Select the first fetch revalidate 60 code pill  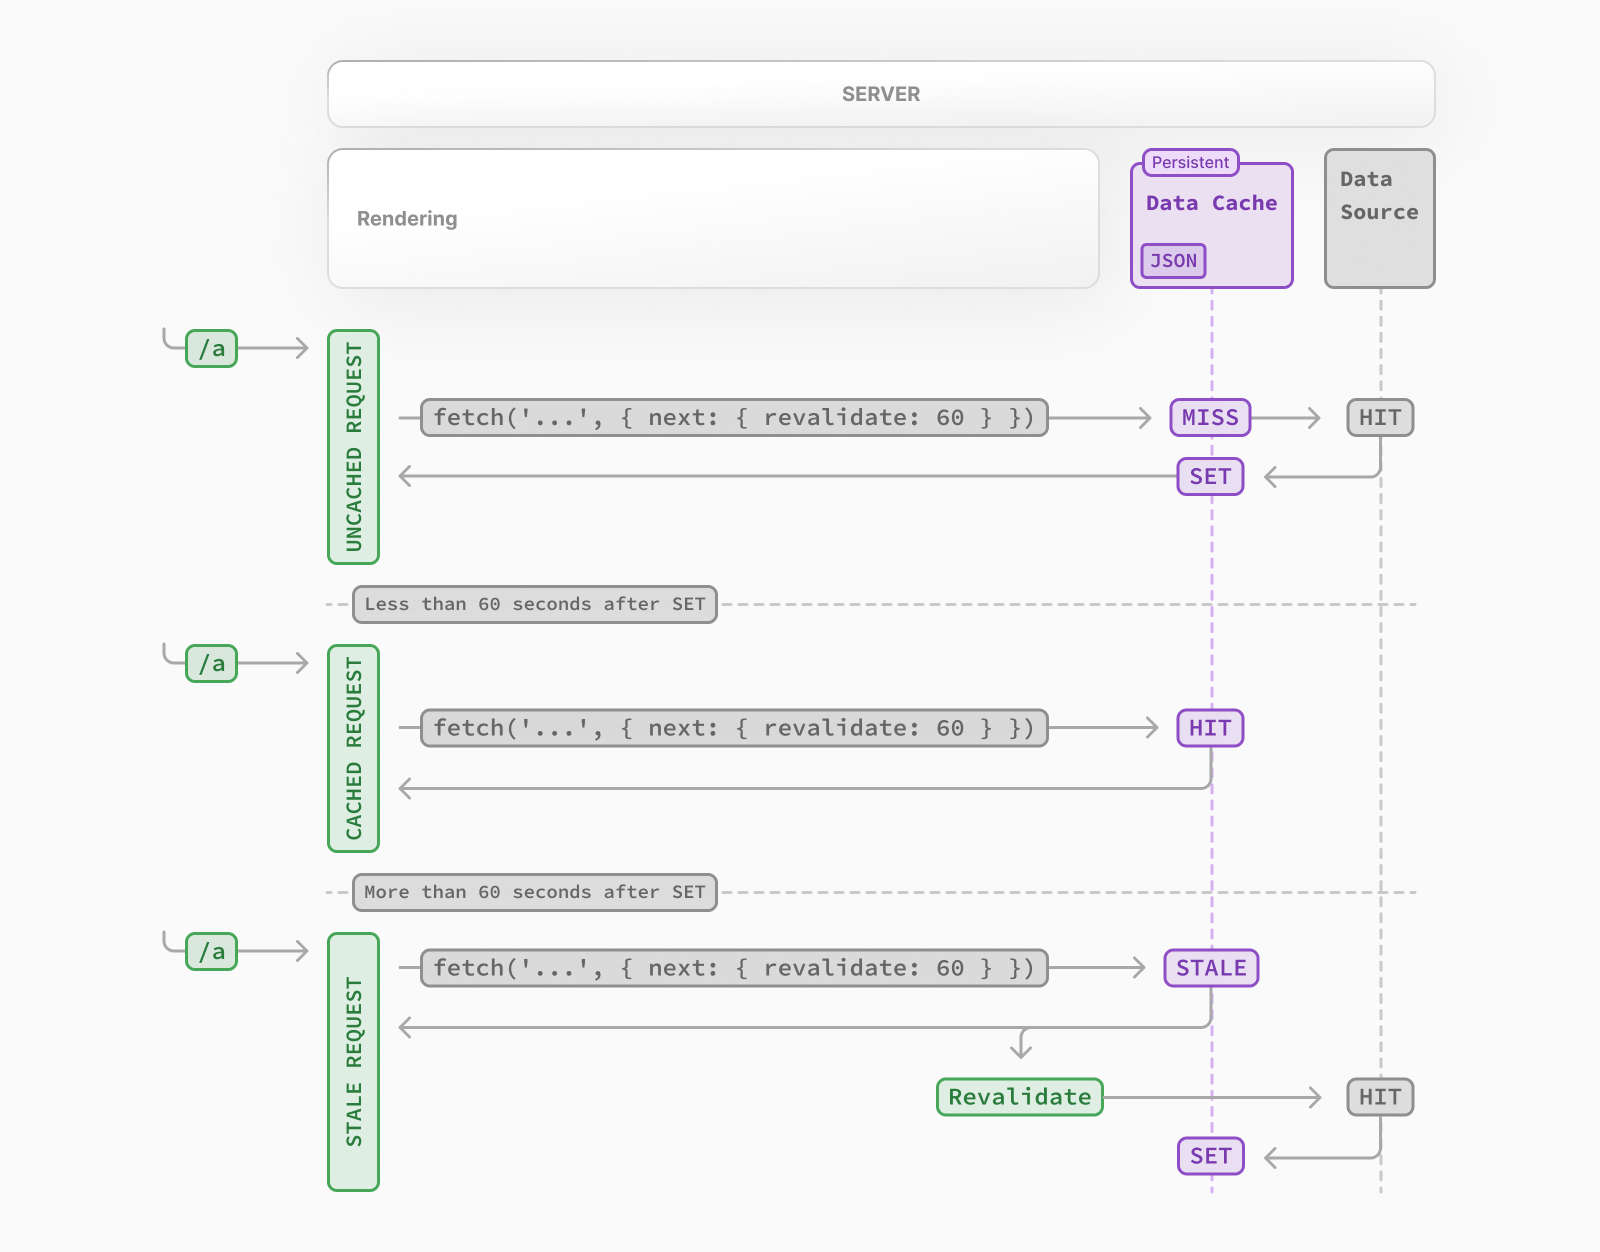(734, 417)
